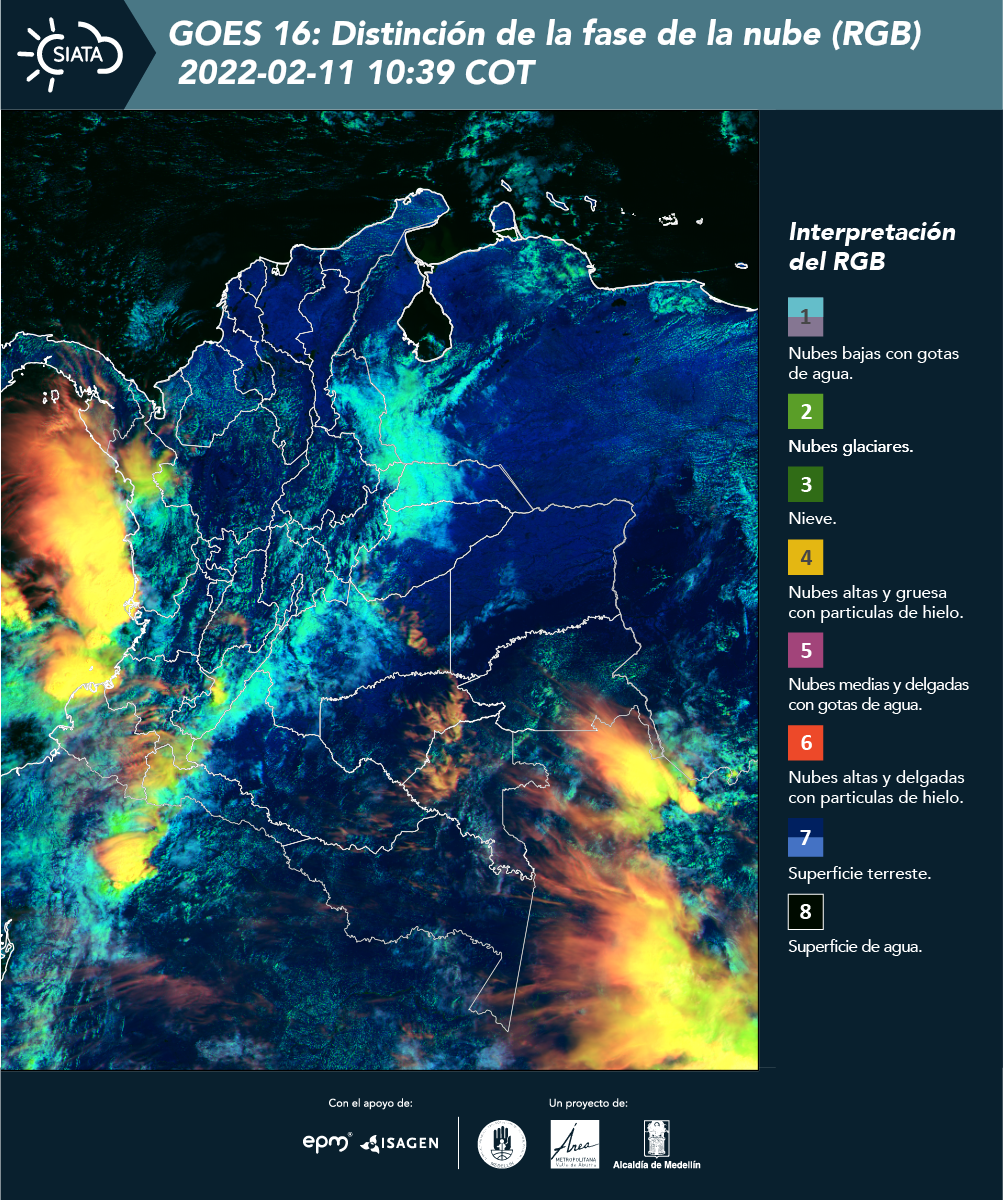The width and height of the screenshot is (1003, 1200).
Task: Select legend swatch 1 low water clouds
Action: [x=805, y=317]
